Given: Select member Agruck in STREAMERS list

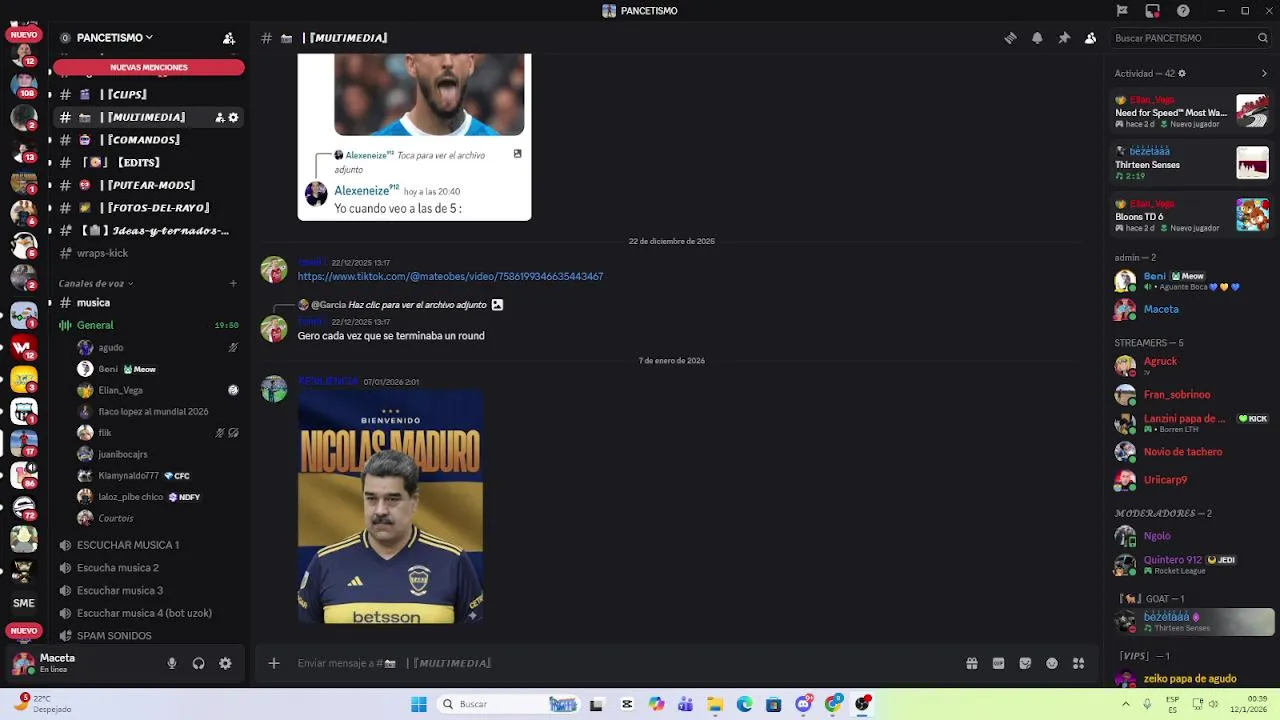Looking at the screenshot, I should (1192, 365).
